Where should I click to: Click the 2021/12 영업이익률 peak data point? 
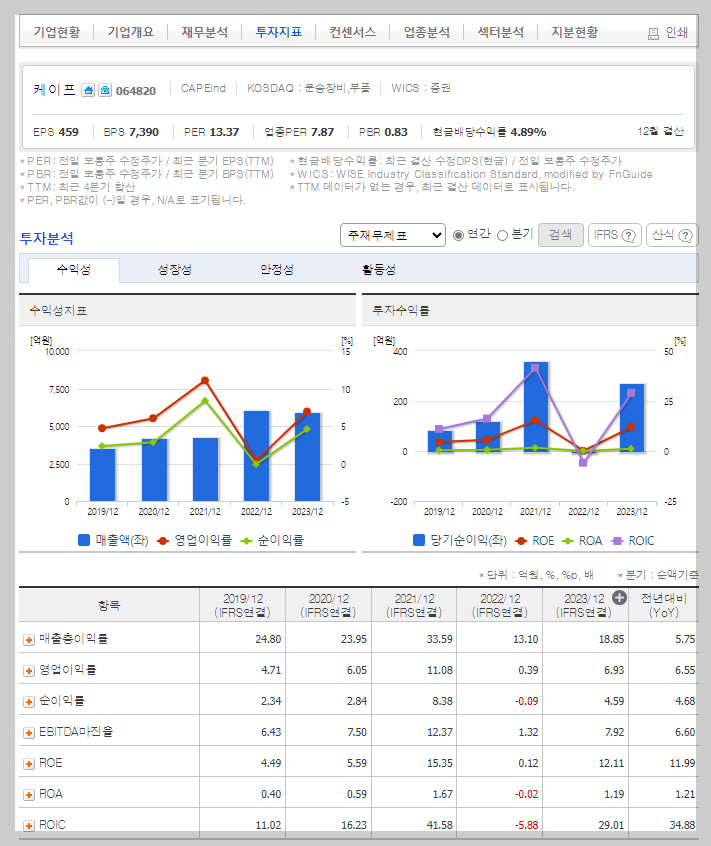click(x=205, y=380)
